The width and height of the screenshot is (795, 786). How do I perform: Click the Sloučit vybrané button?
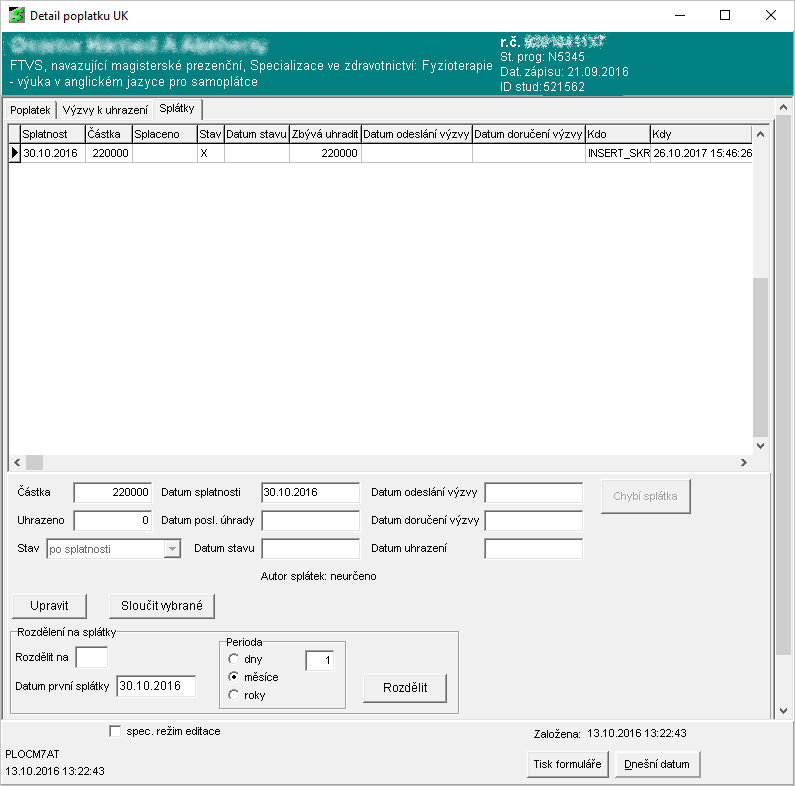click(162, 606)
